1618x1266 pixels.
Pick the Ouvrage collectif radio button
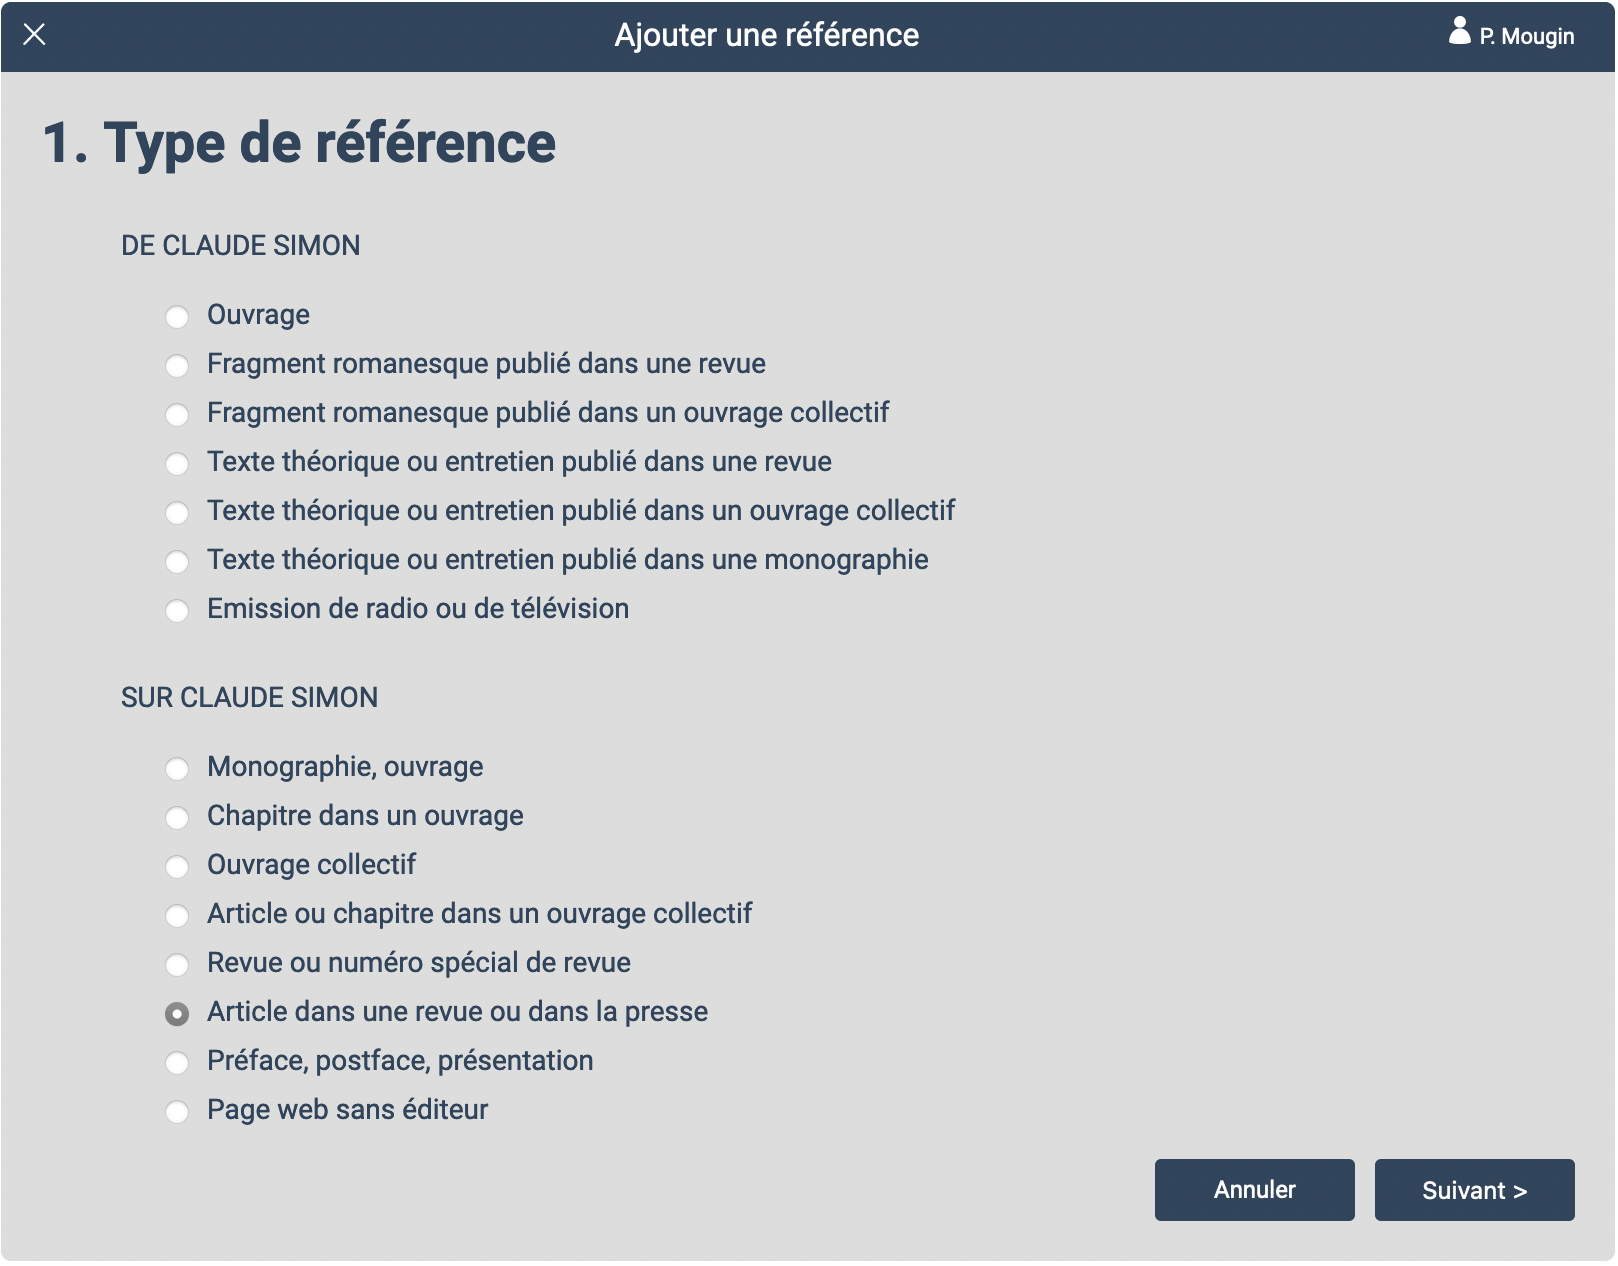coord(177,867)
